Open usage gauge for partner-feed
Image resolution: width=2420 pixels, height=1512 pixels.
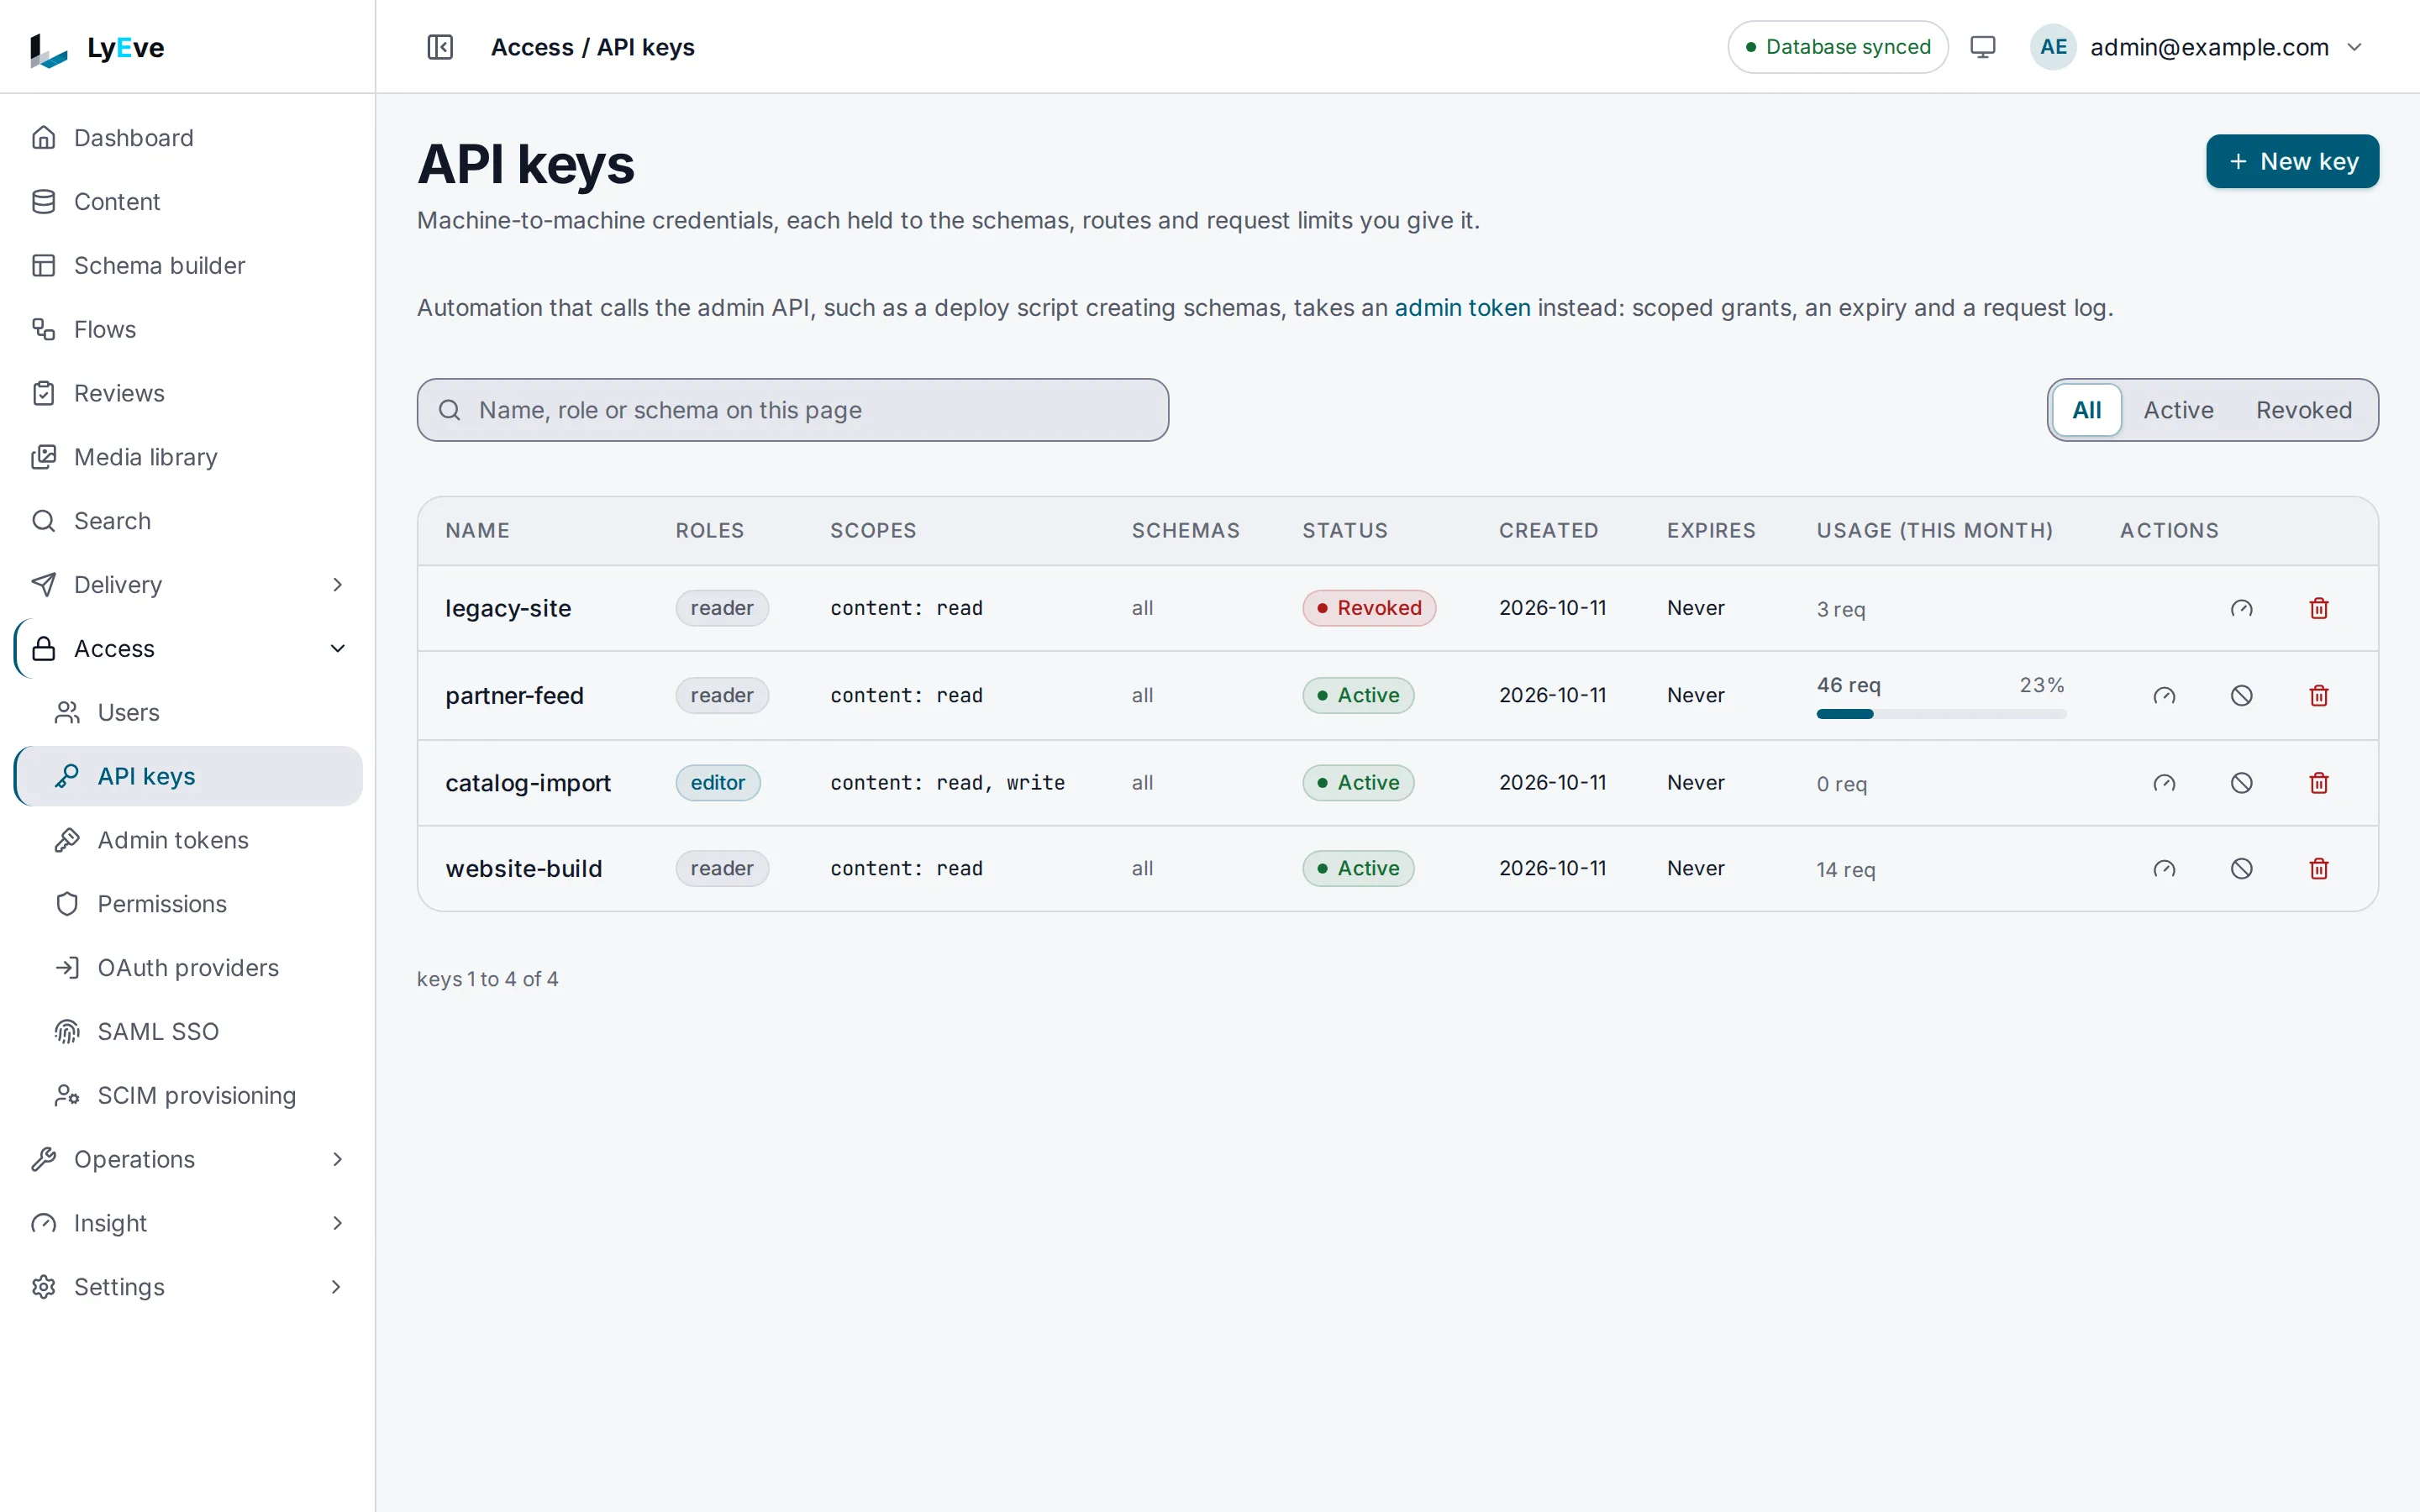coord(2164,696)
